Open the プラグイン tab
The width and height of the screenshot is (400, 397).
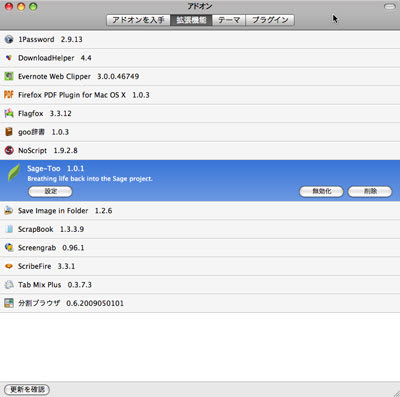point(270,20)
